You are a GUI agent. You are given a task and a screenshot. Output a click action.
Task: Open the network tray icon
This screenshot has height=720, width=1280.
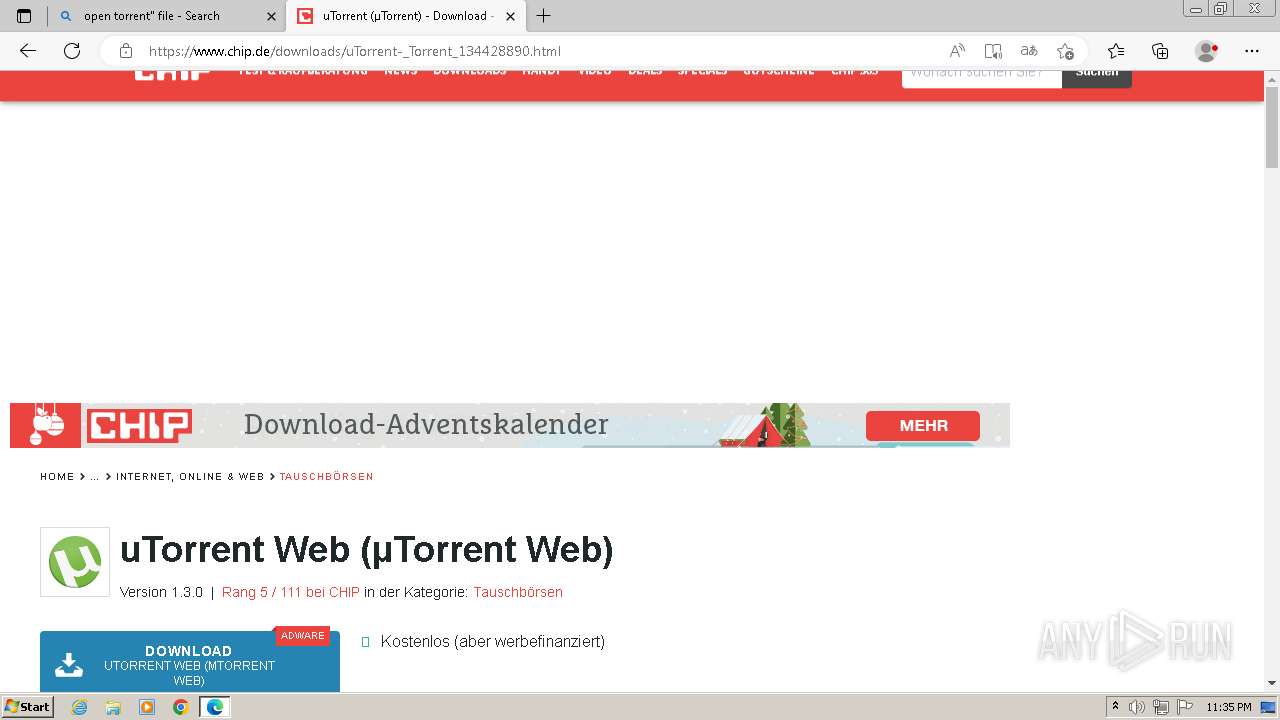[x=1161, y=707]
